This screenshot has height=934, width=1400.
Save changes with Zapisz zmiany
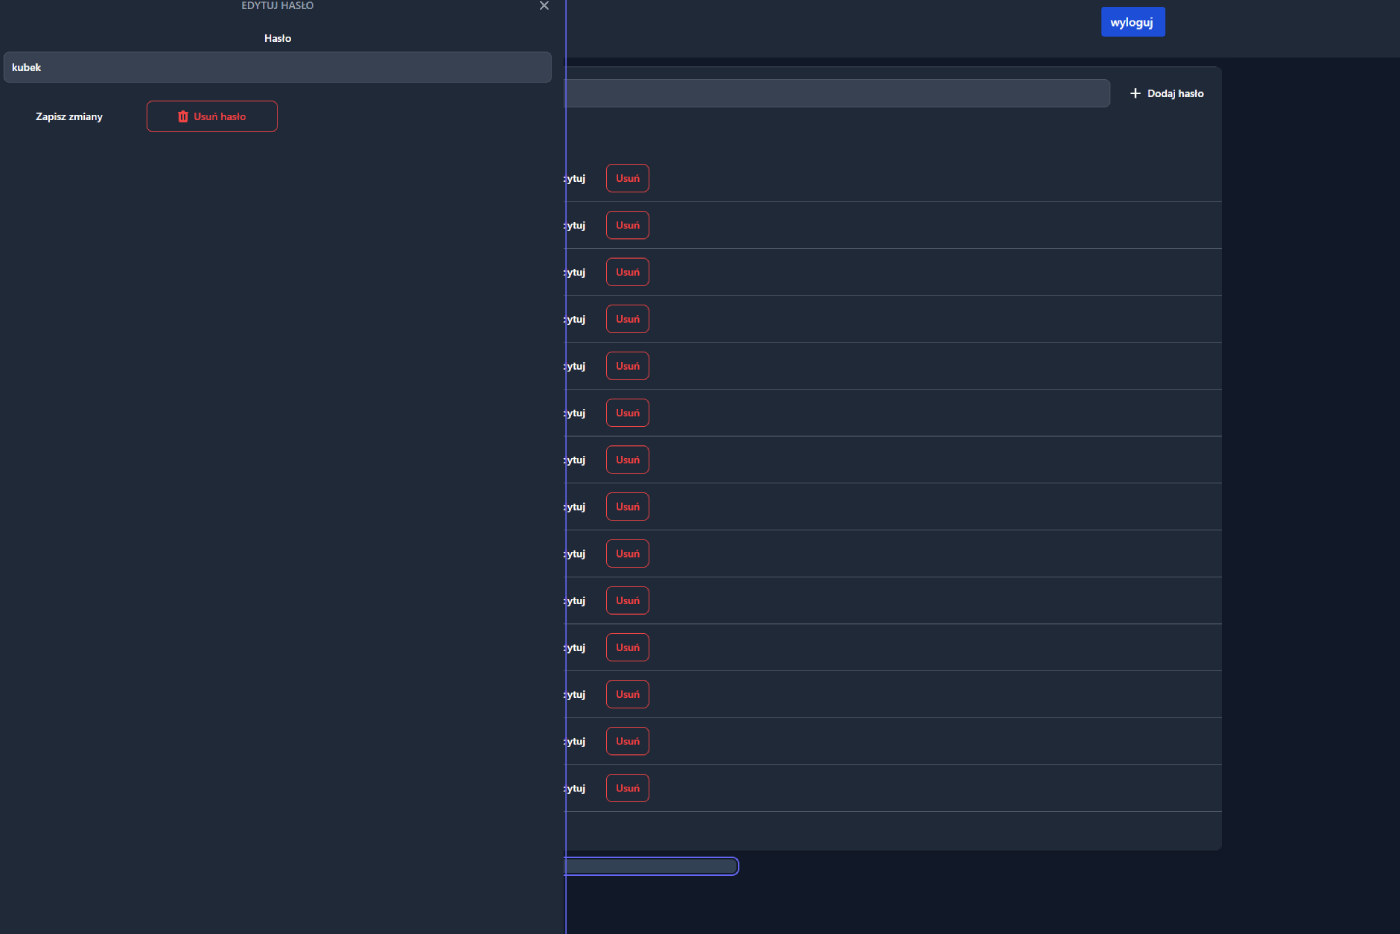[69, 116]
